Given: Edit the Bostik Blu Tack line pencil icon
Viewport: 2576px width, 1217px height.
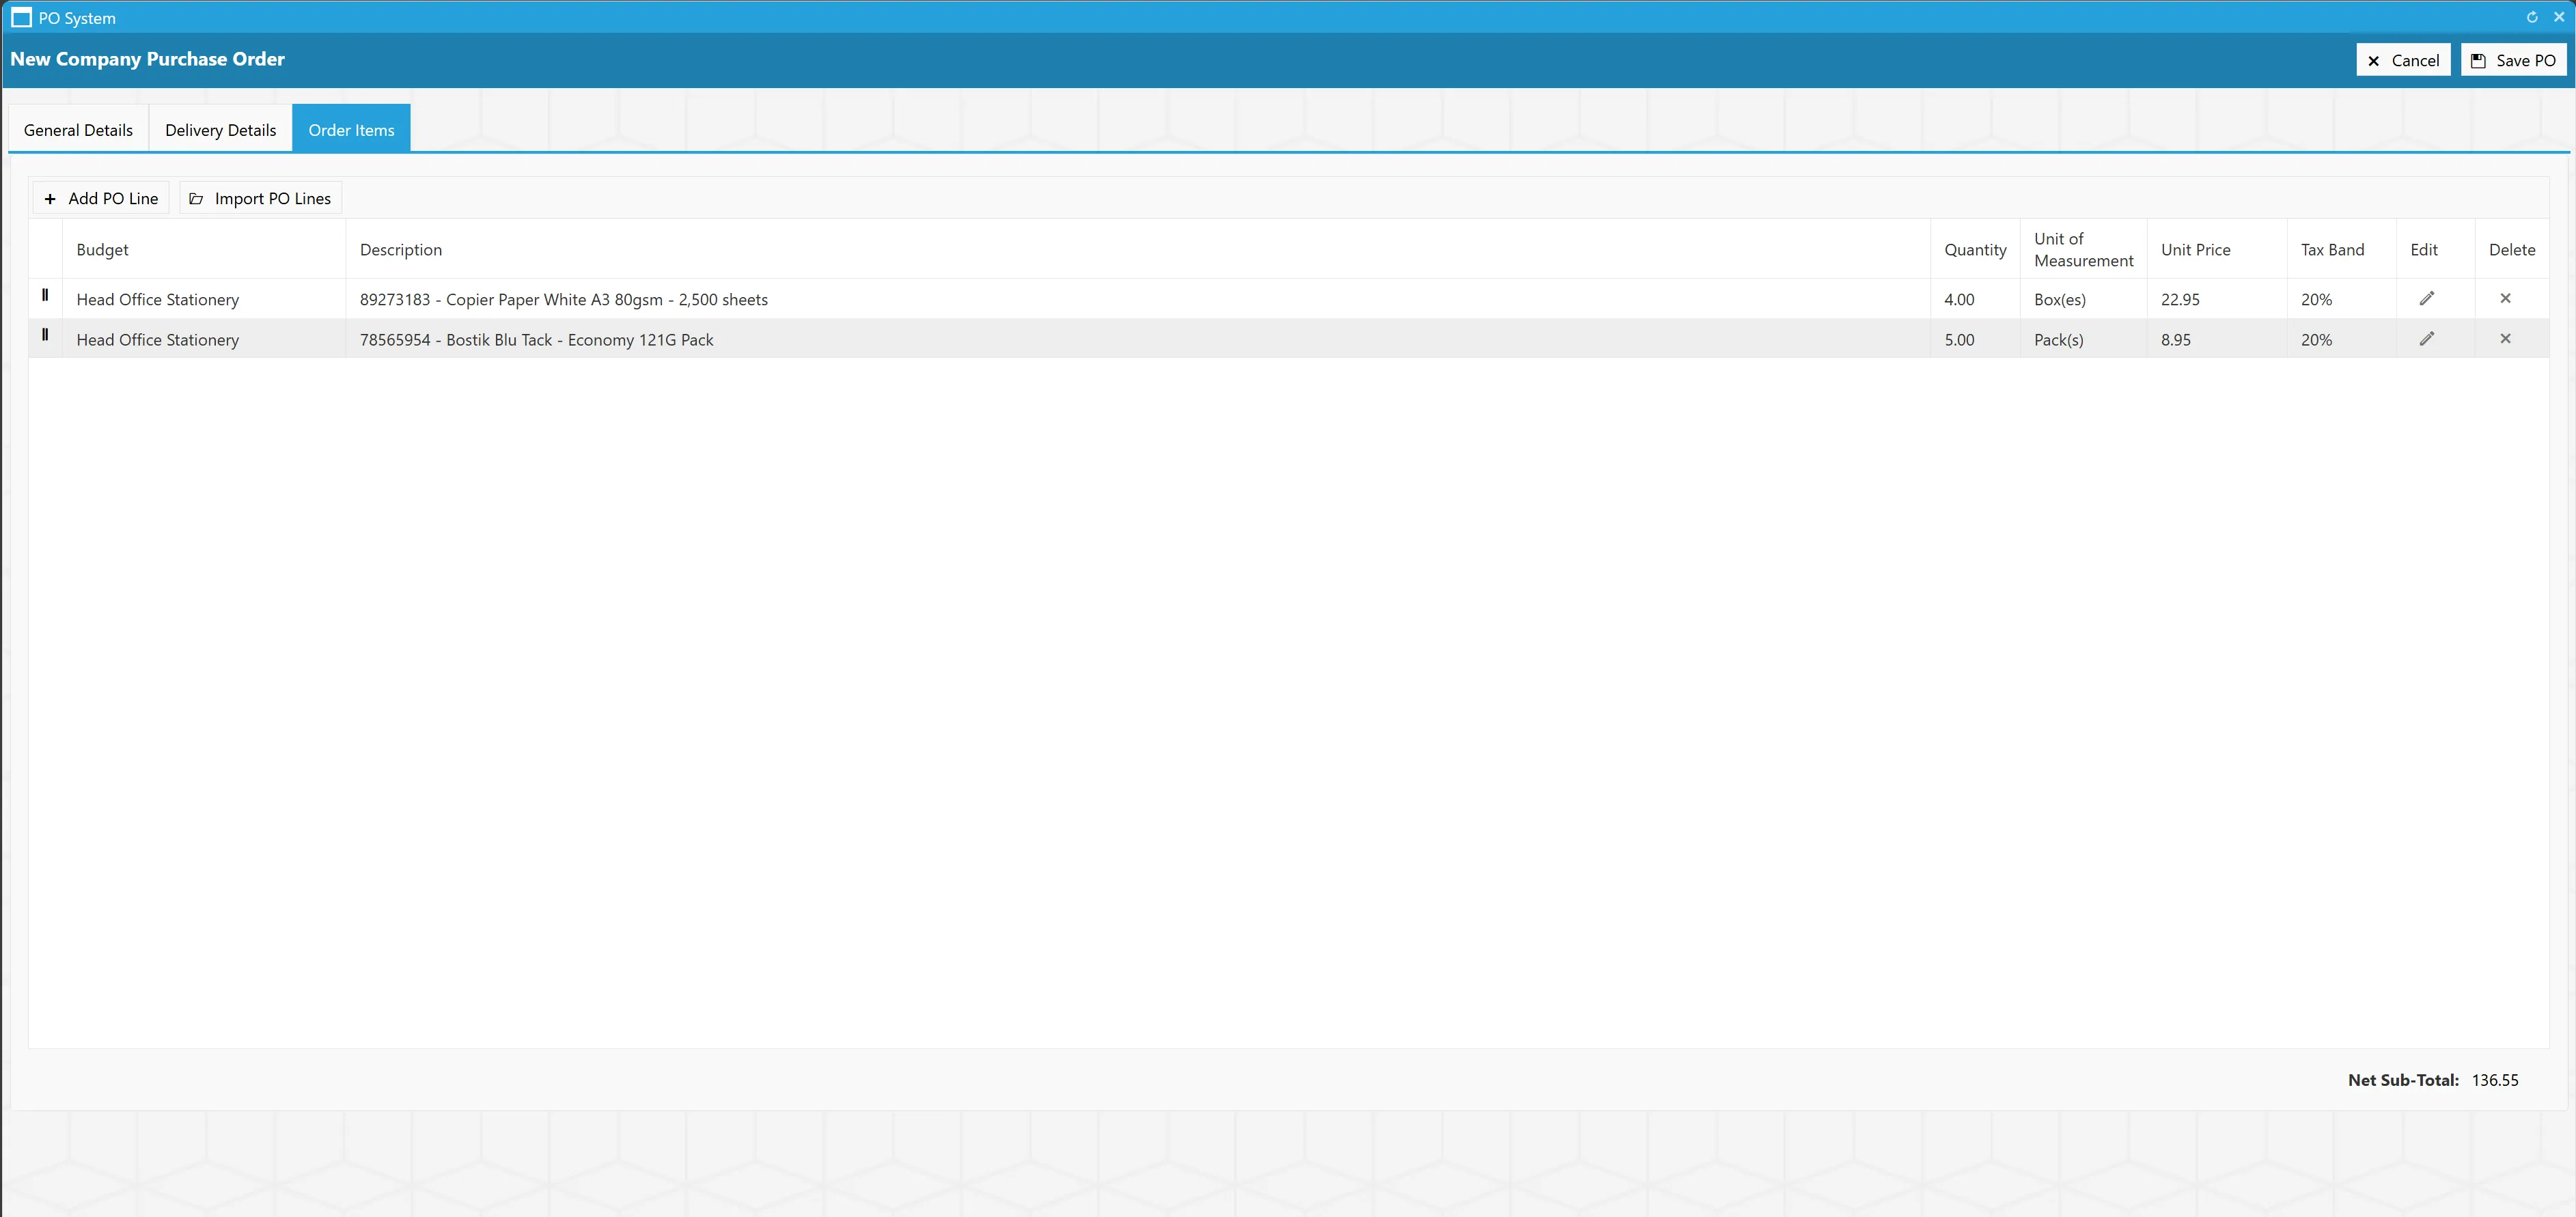Looking at the screenshot, I should [2427, 339].
